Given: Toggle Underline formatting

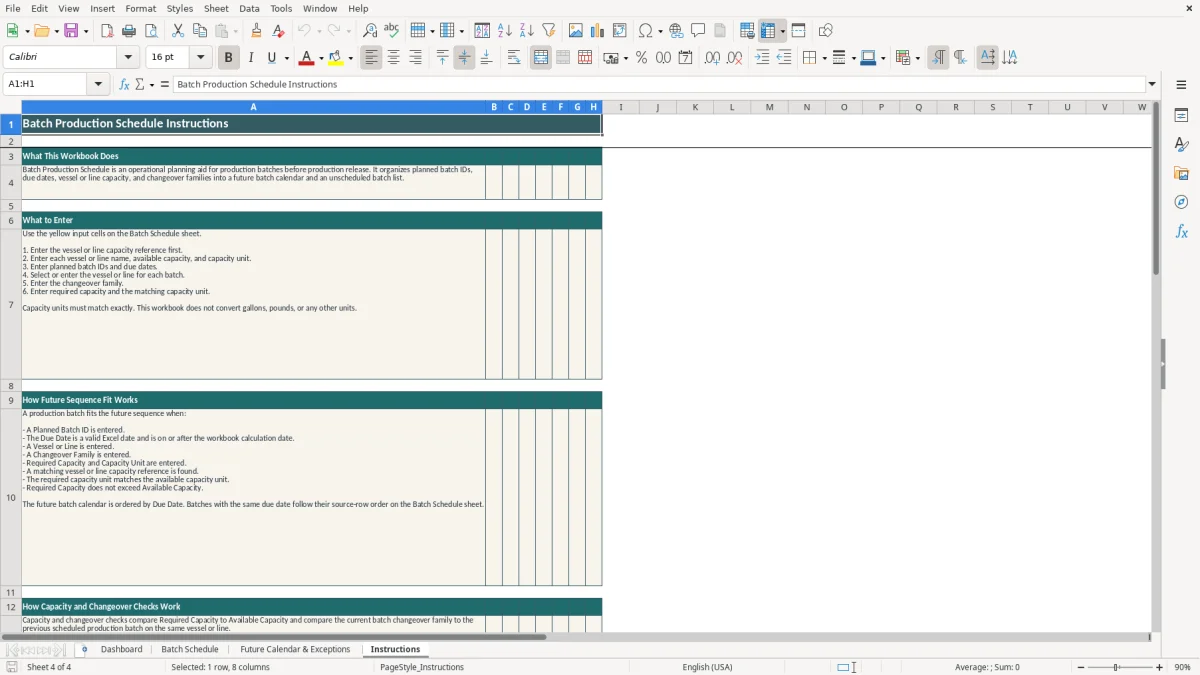Looking at the screenshot, I should tap(272, 58).
